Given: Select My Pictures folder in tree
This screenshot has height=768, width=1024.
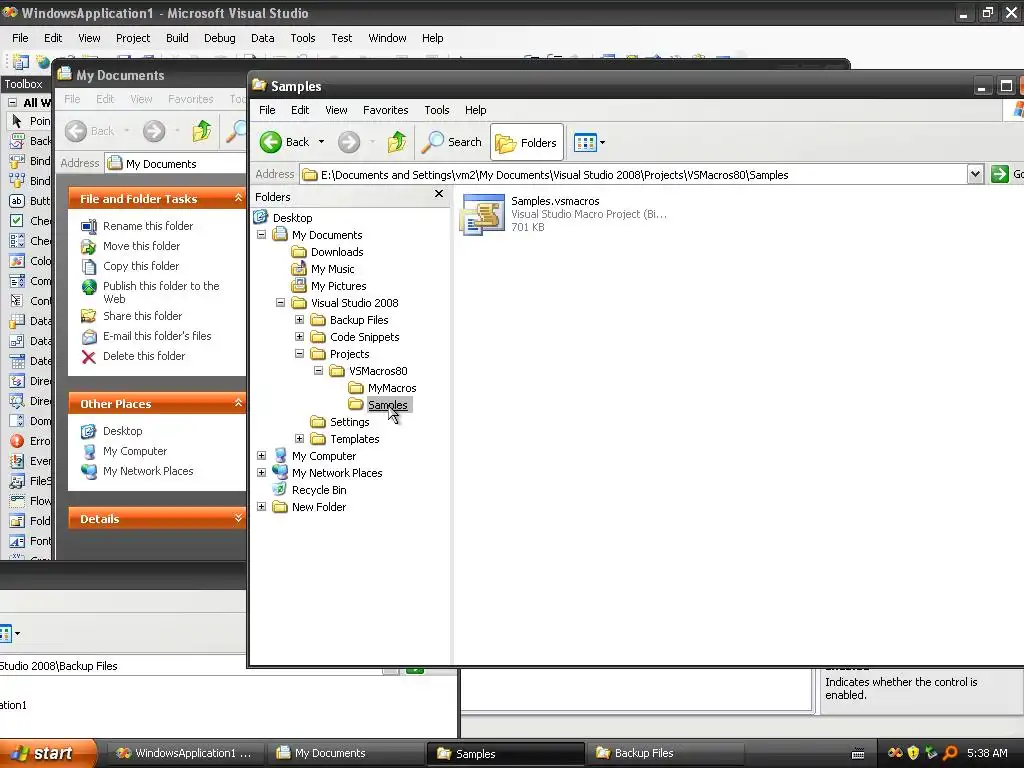Looking at the screenshot, I should 338,285.
